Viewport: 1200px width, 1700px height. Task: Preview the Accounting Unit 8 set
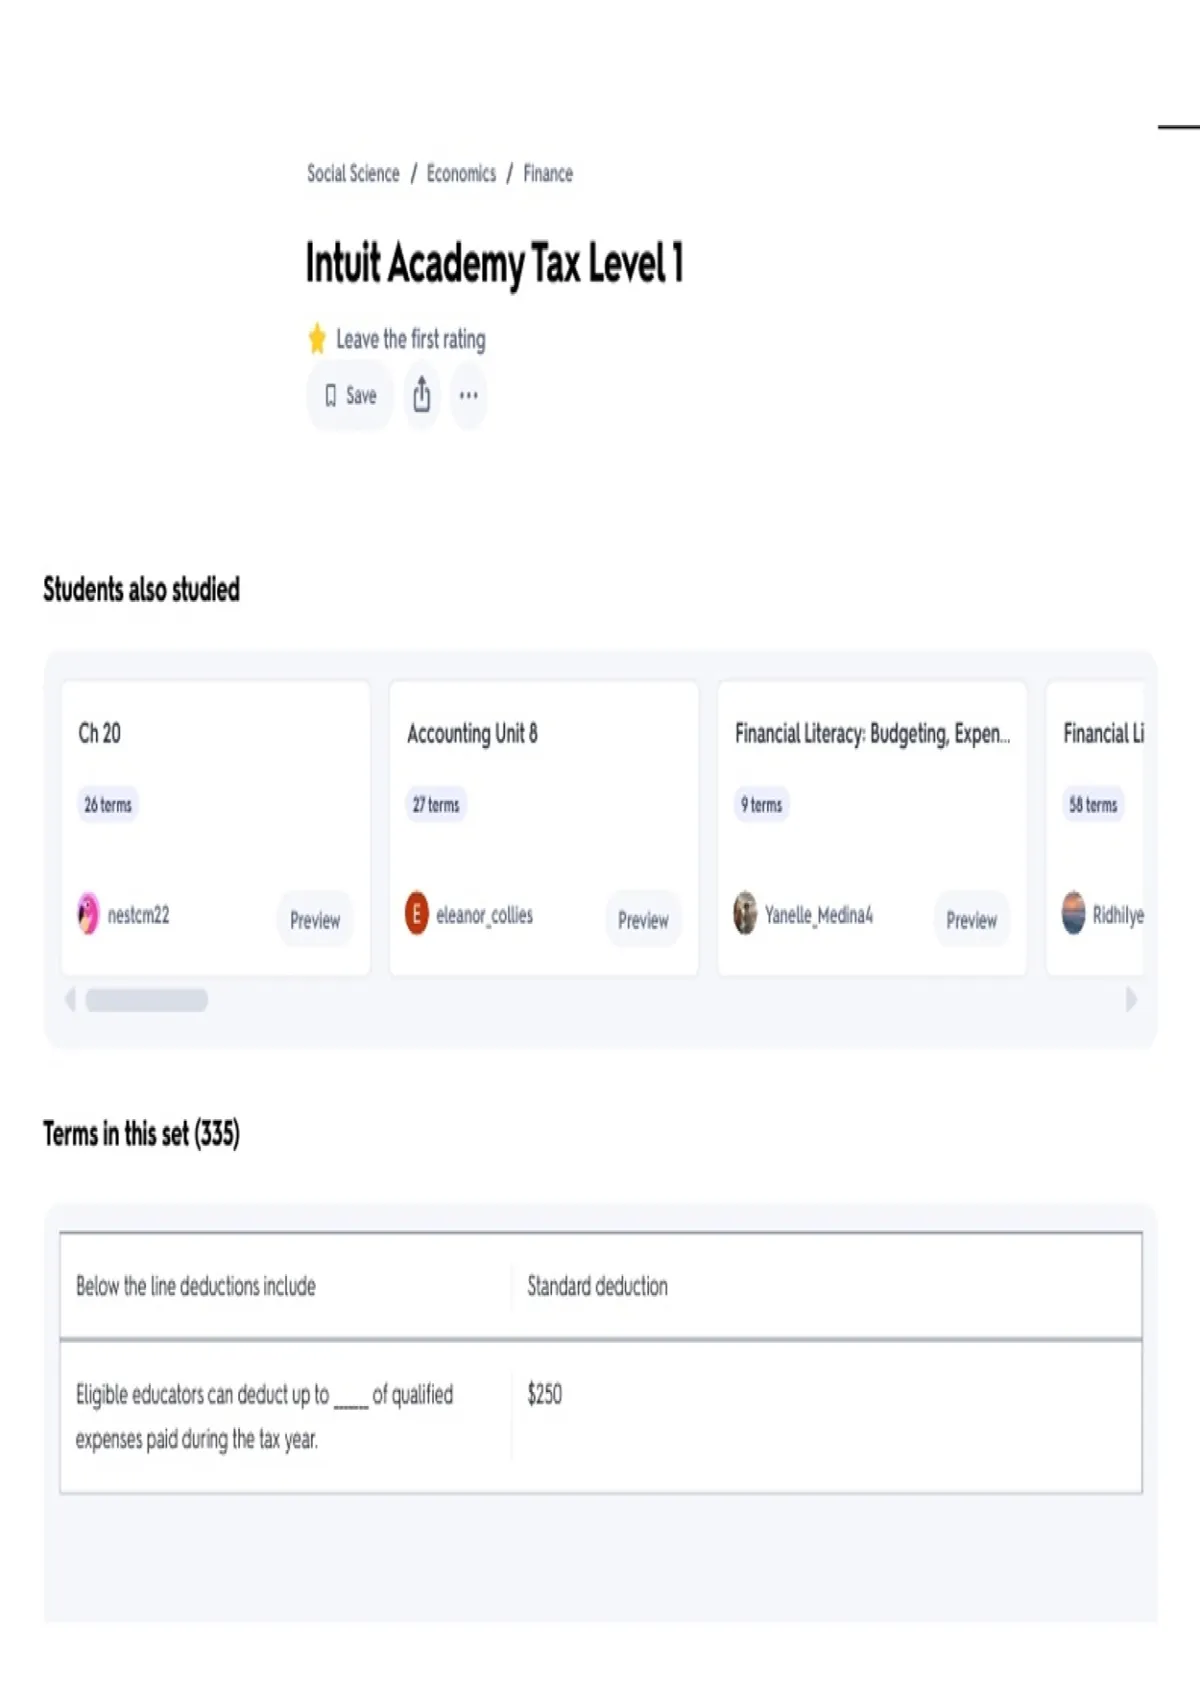tap(643, 920)
